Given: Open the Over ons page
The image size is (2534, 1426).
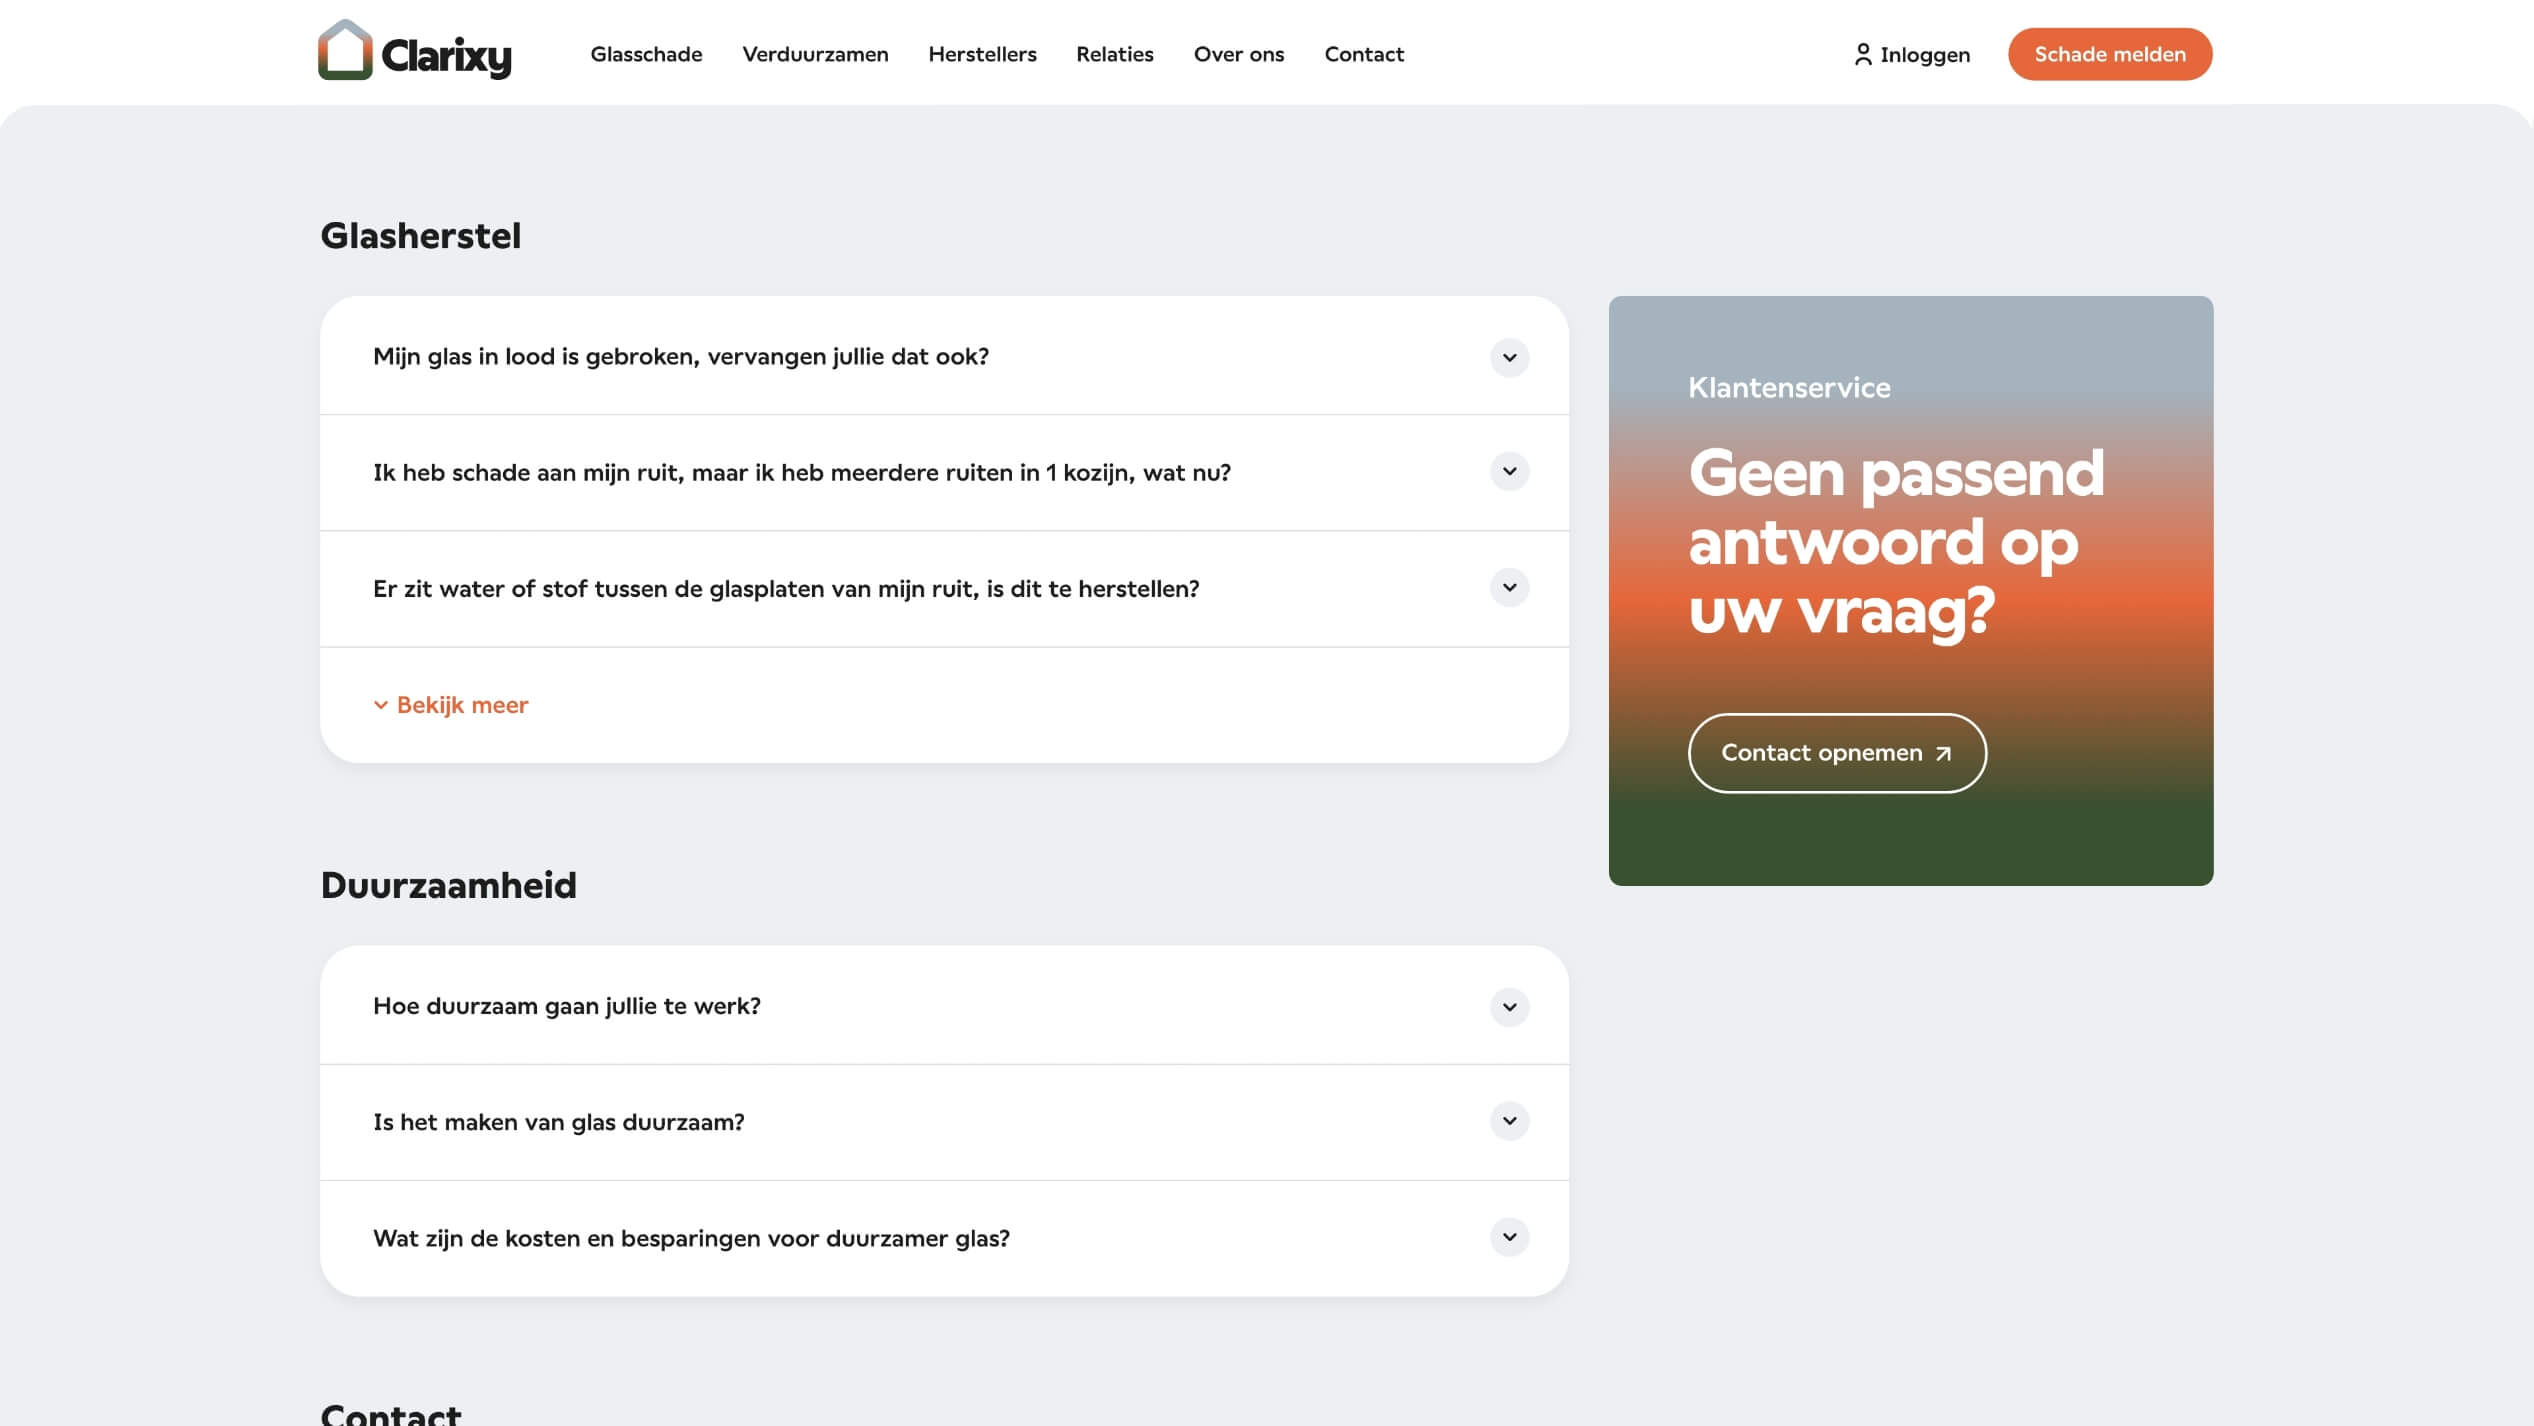Looking at the screenshot, I should pos(1239,55).
